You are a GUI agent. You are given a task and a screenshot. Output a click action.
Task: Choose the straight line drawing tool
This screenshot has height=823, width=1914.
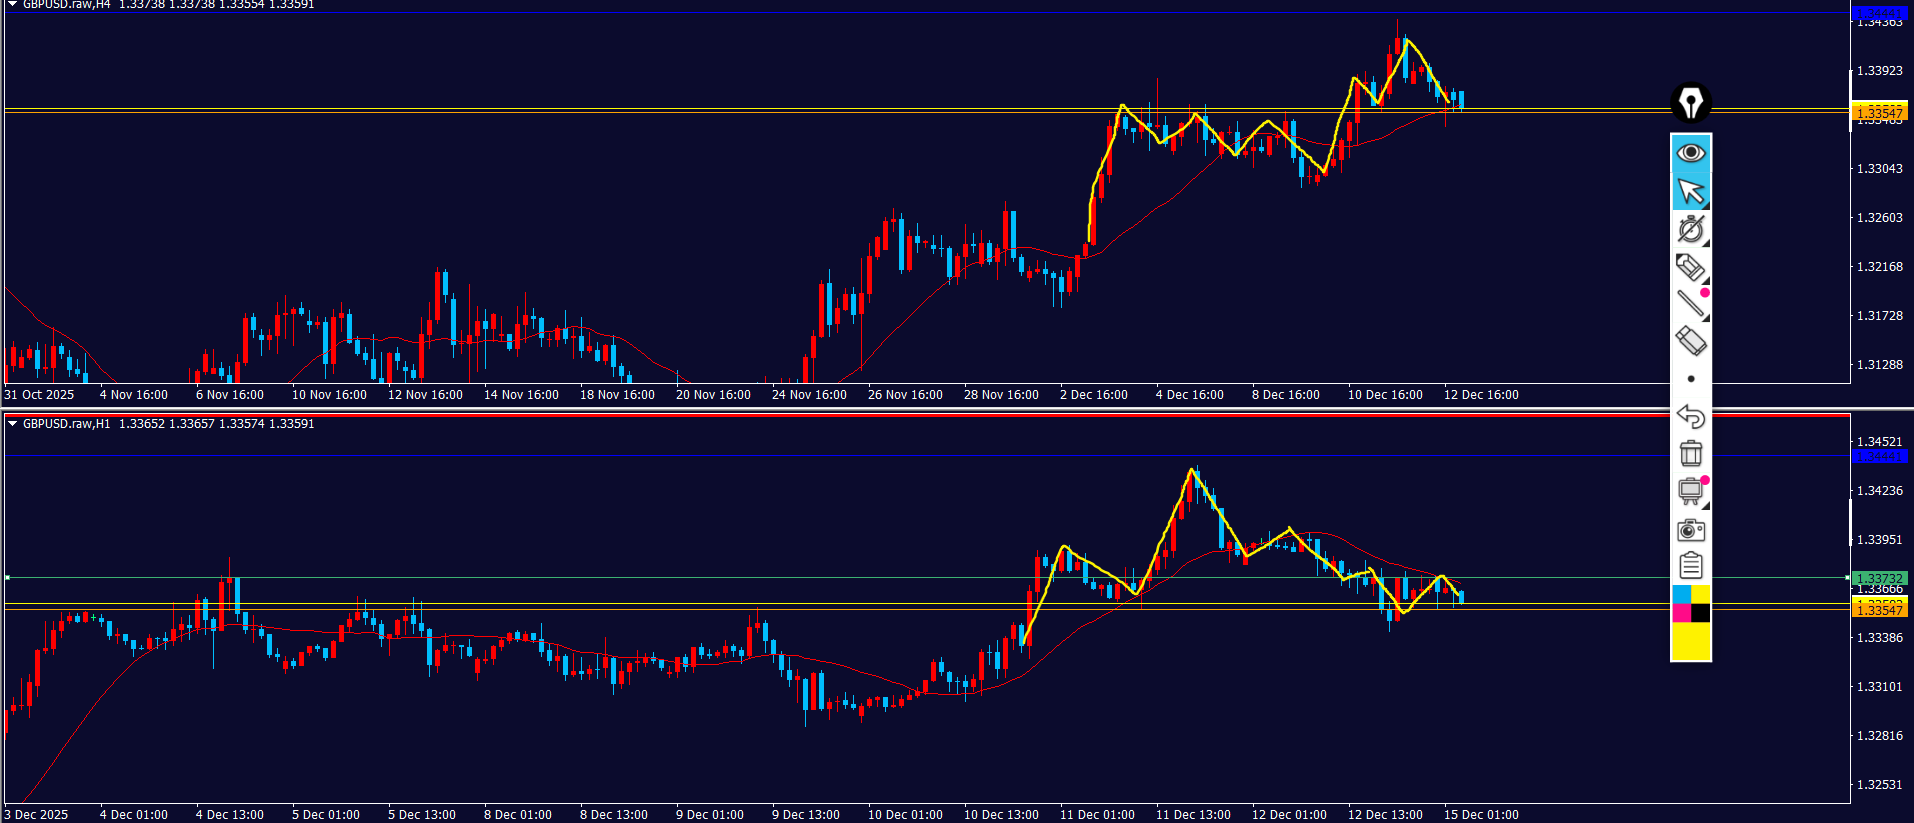pos(1690,304)
